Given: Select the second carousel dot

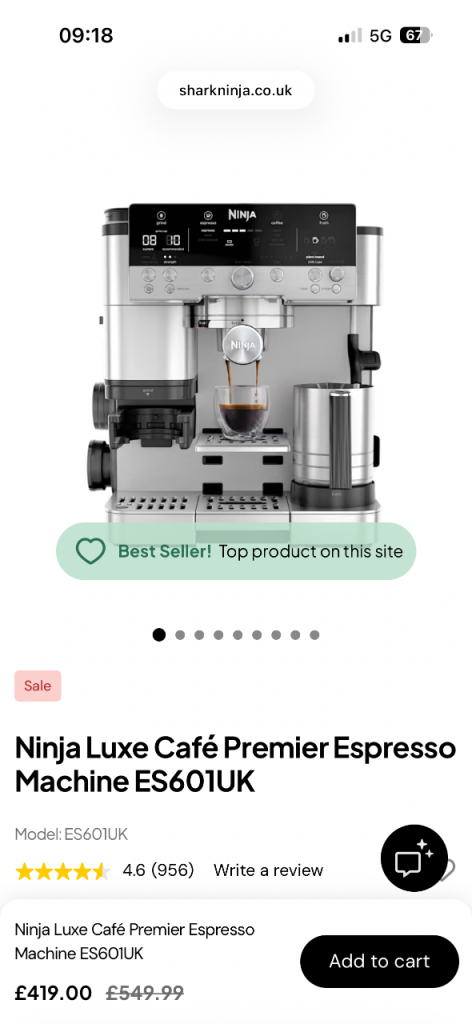Looking at the screenshot, I should pos(180,635).
